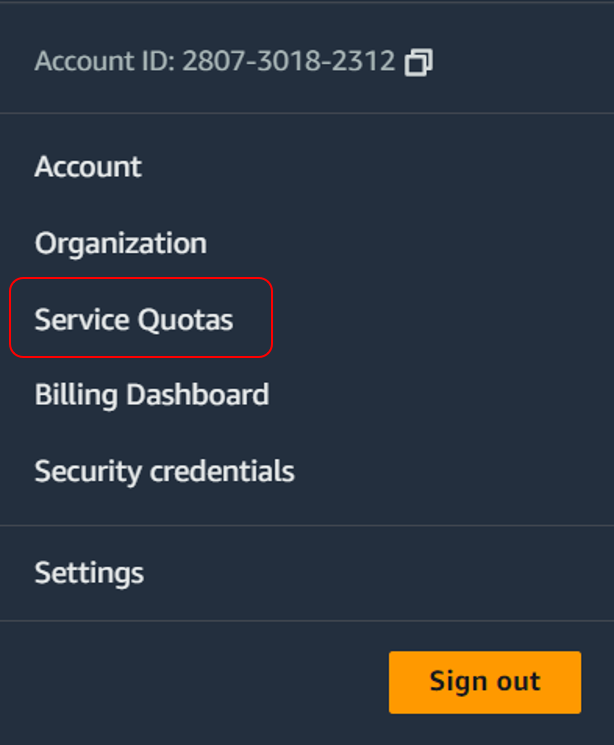Image resolution: width=614 pixels, height=745 pixels.
Task: Click the word Dashboard in Billing Dashboard
Action: (x=198, y=394)
